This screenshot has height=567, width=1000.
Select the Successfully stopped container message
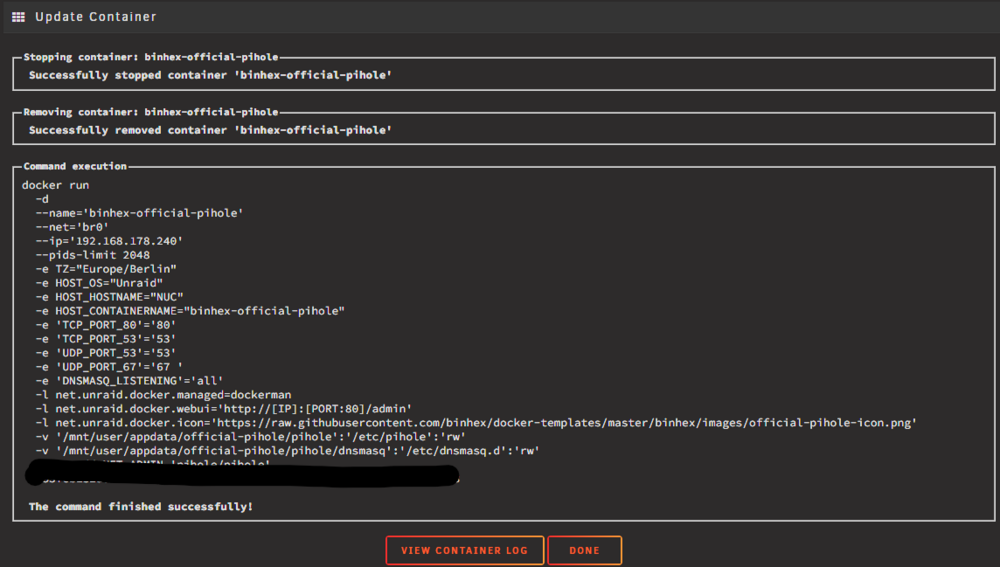click(210, 75)
